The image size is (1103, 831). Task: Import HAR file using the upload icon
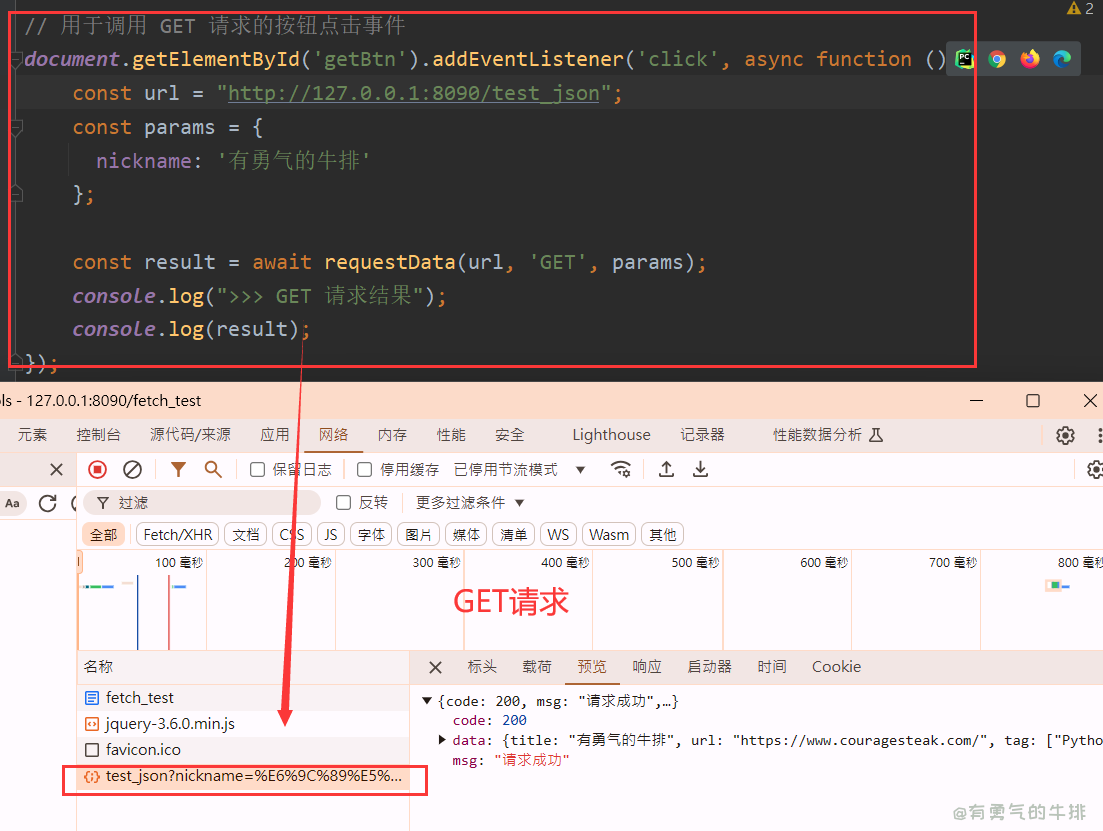[x=667, y=469]
